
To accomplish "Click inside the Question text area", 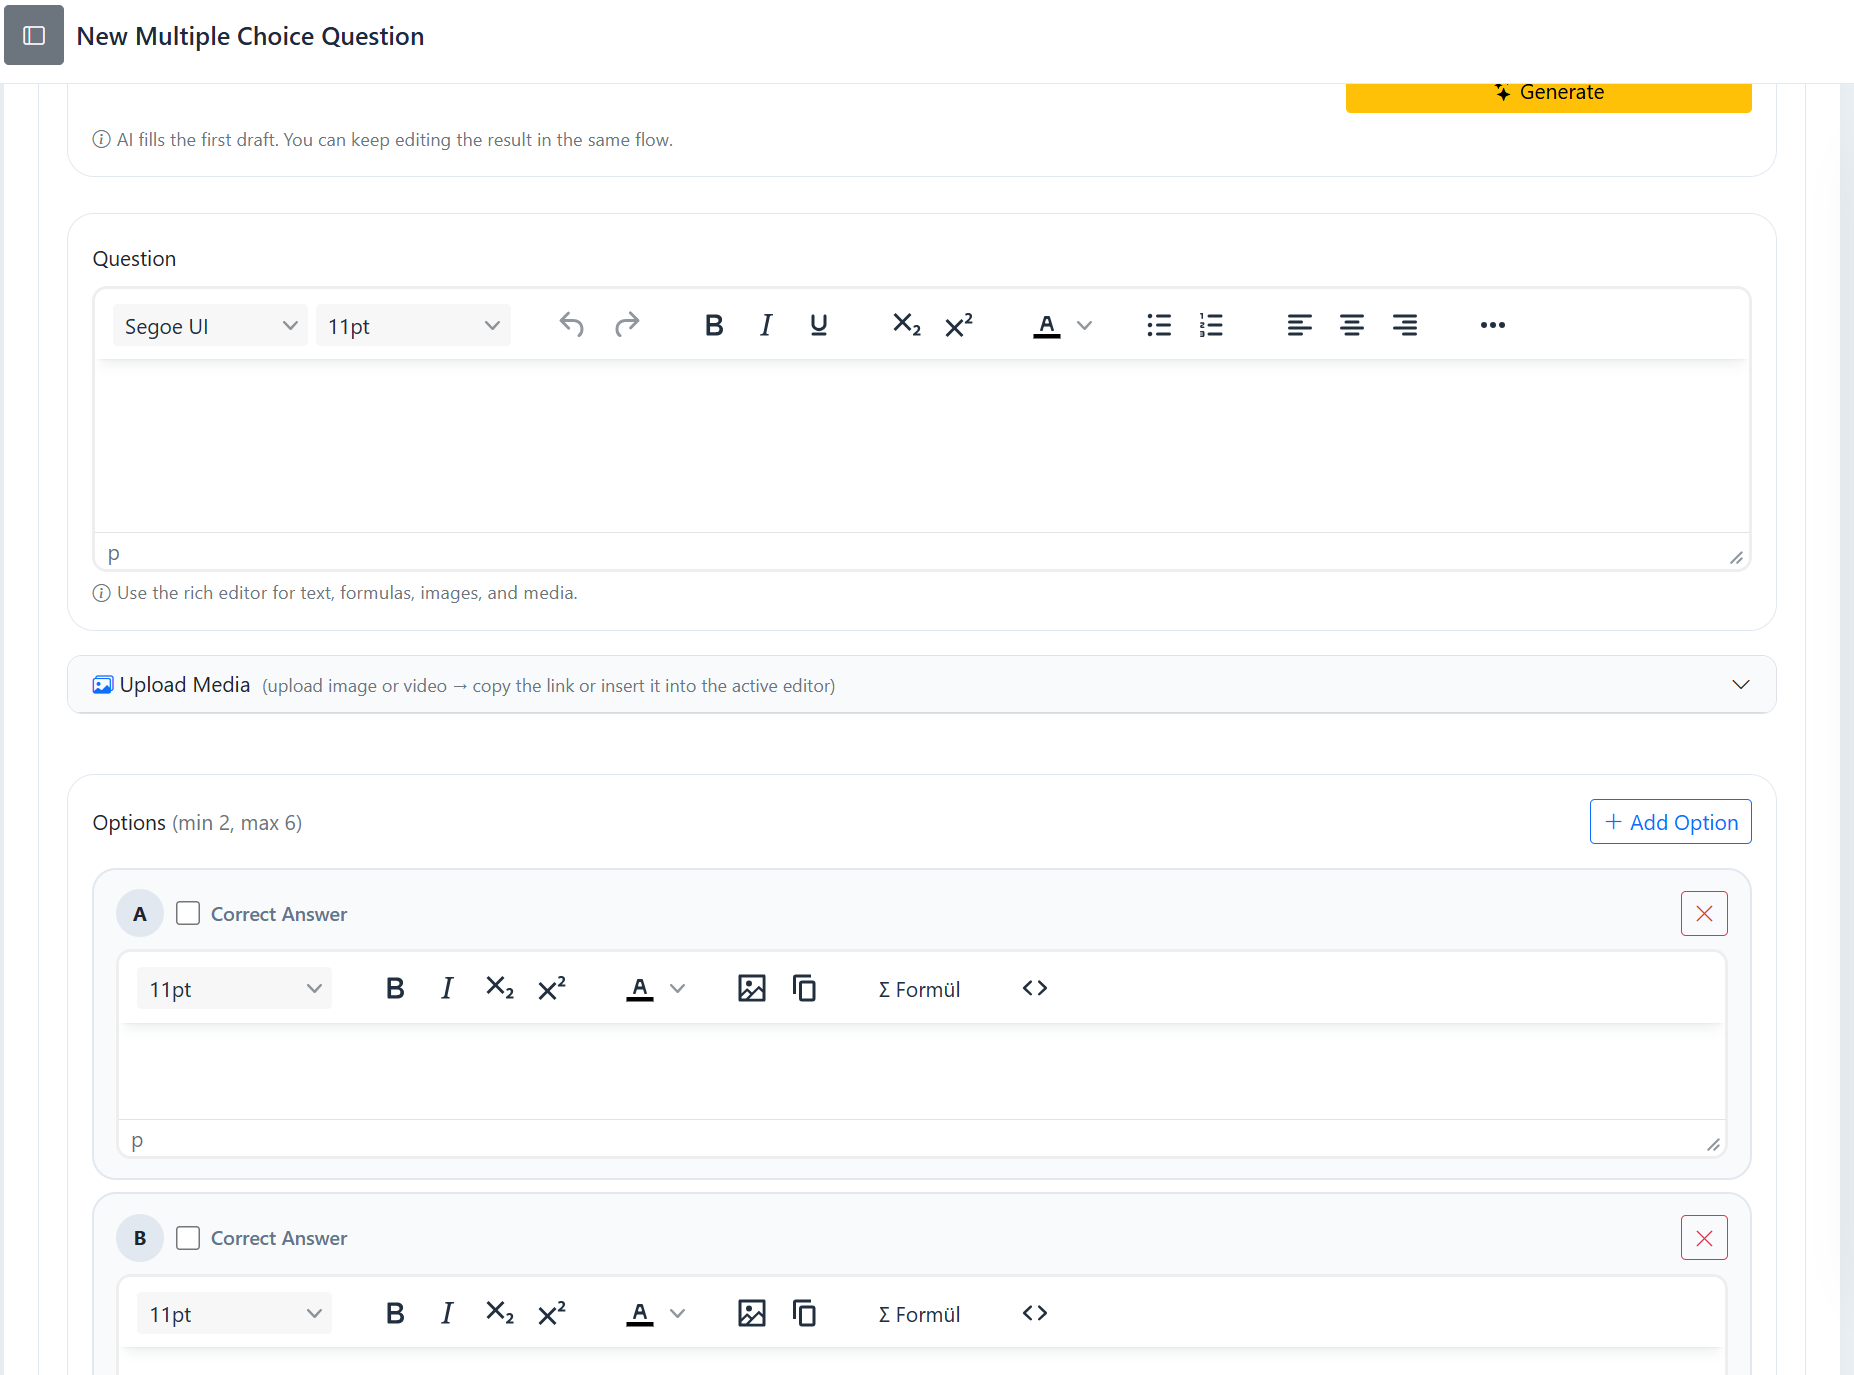I will (920, 445).
